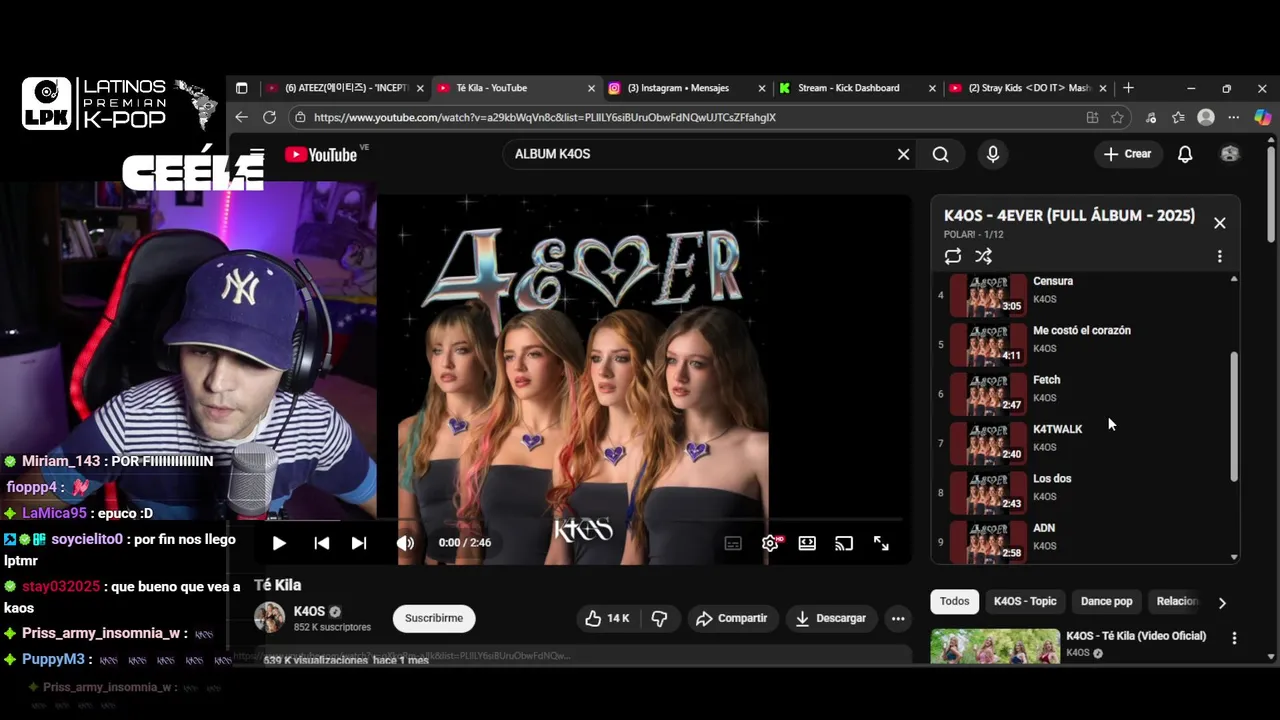Open options for Té Kila Video Oficial

(1234, 638)
